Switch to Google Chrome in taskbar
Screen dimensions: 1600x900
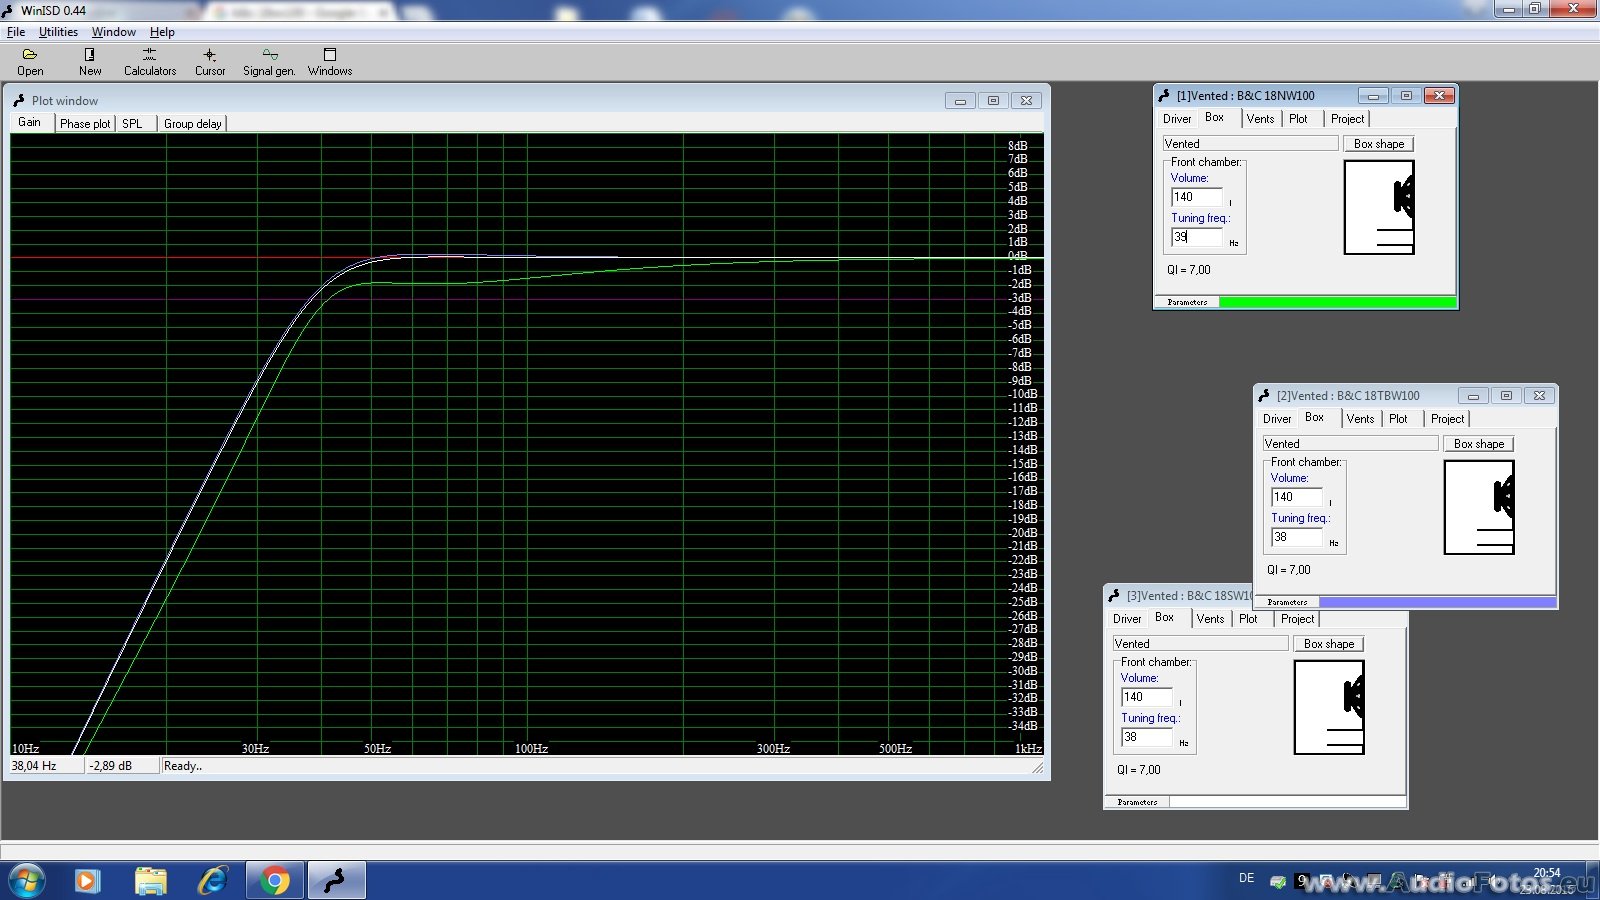pos(275,881)
